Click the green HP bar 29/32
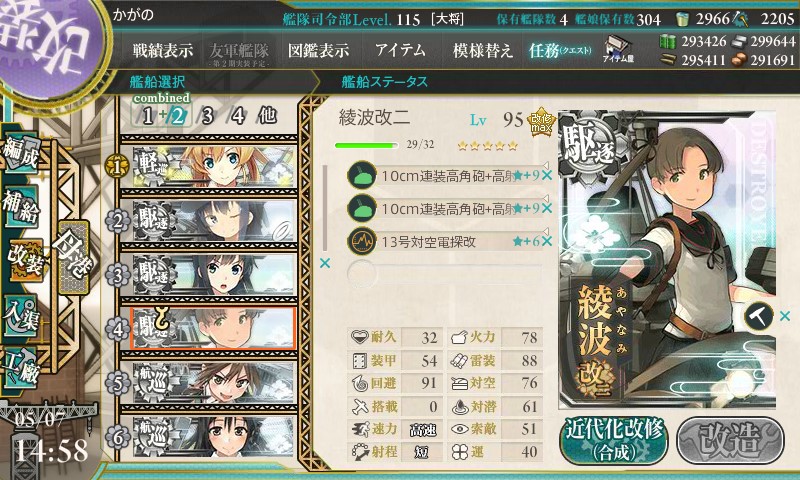 pos(366,145)
